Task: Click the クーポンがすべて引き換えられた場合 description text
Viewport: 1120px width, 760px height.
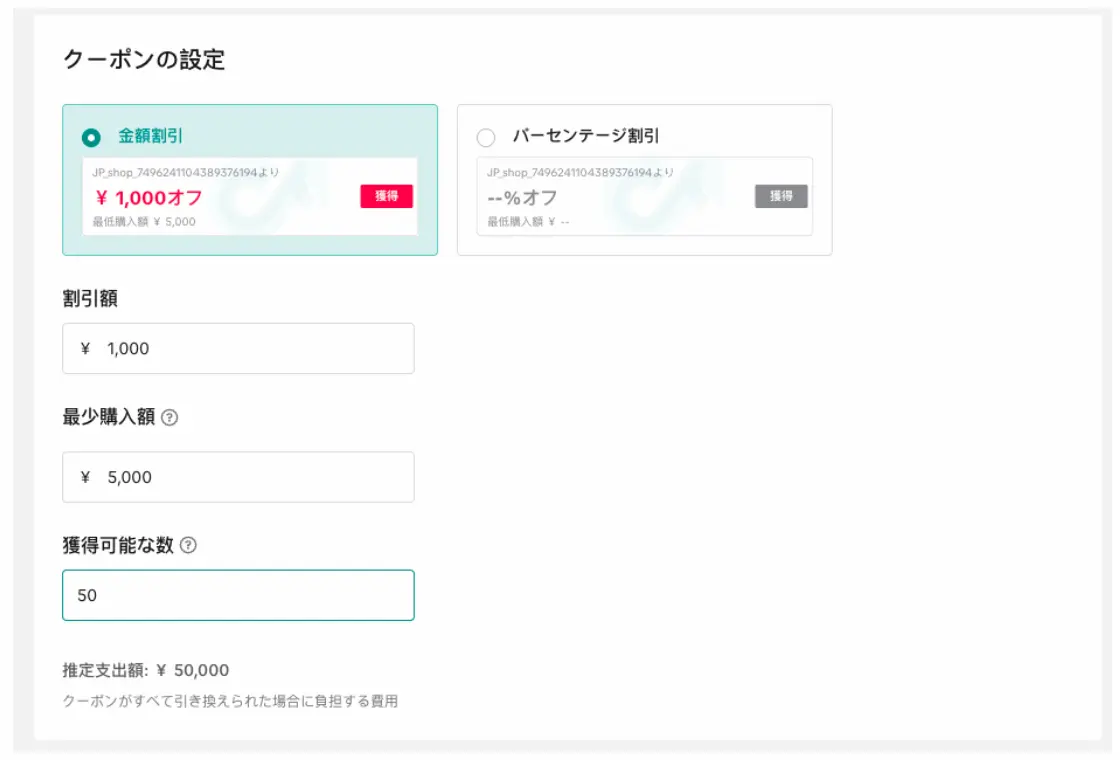Action: coord(230,701)
